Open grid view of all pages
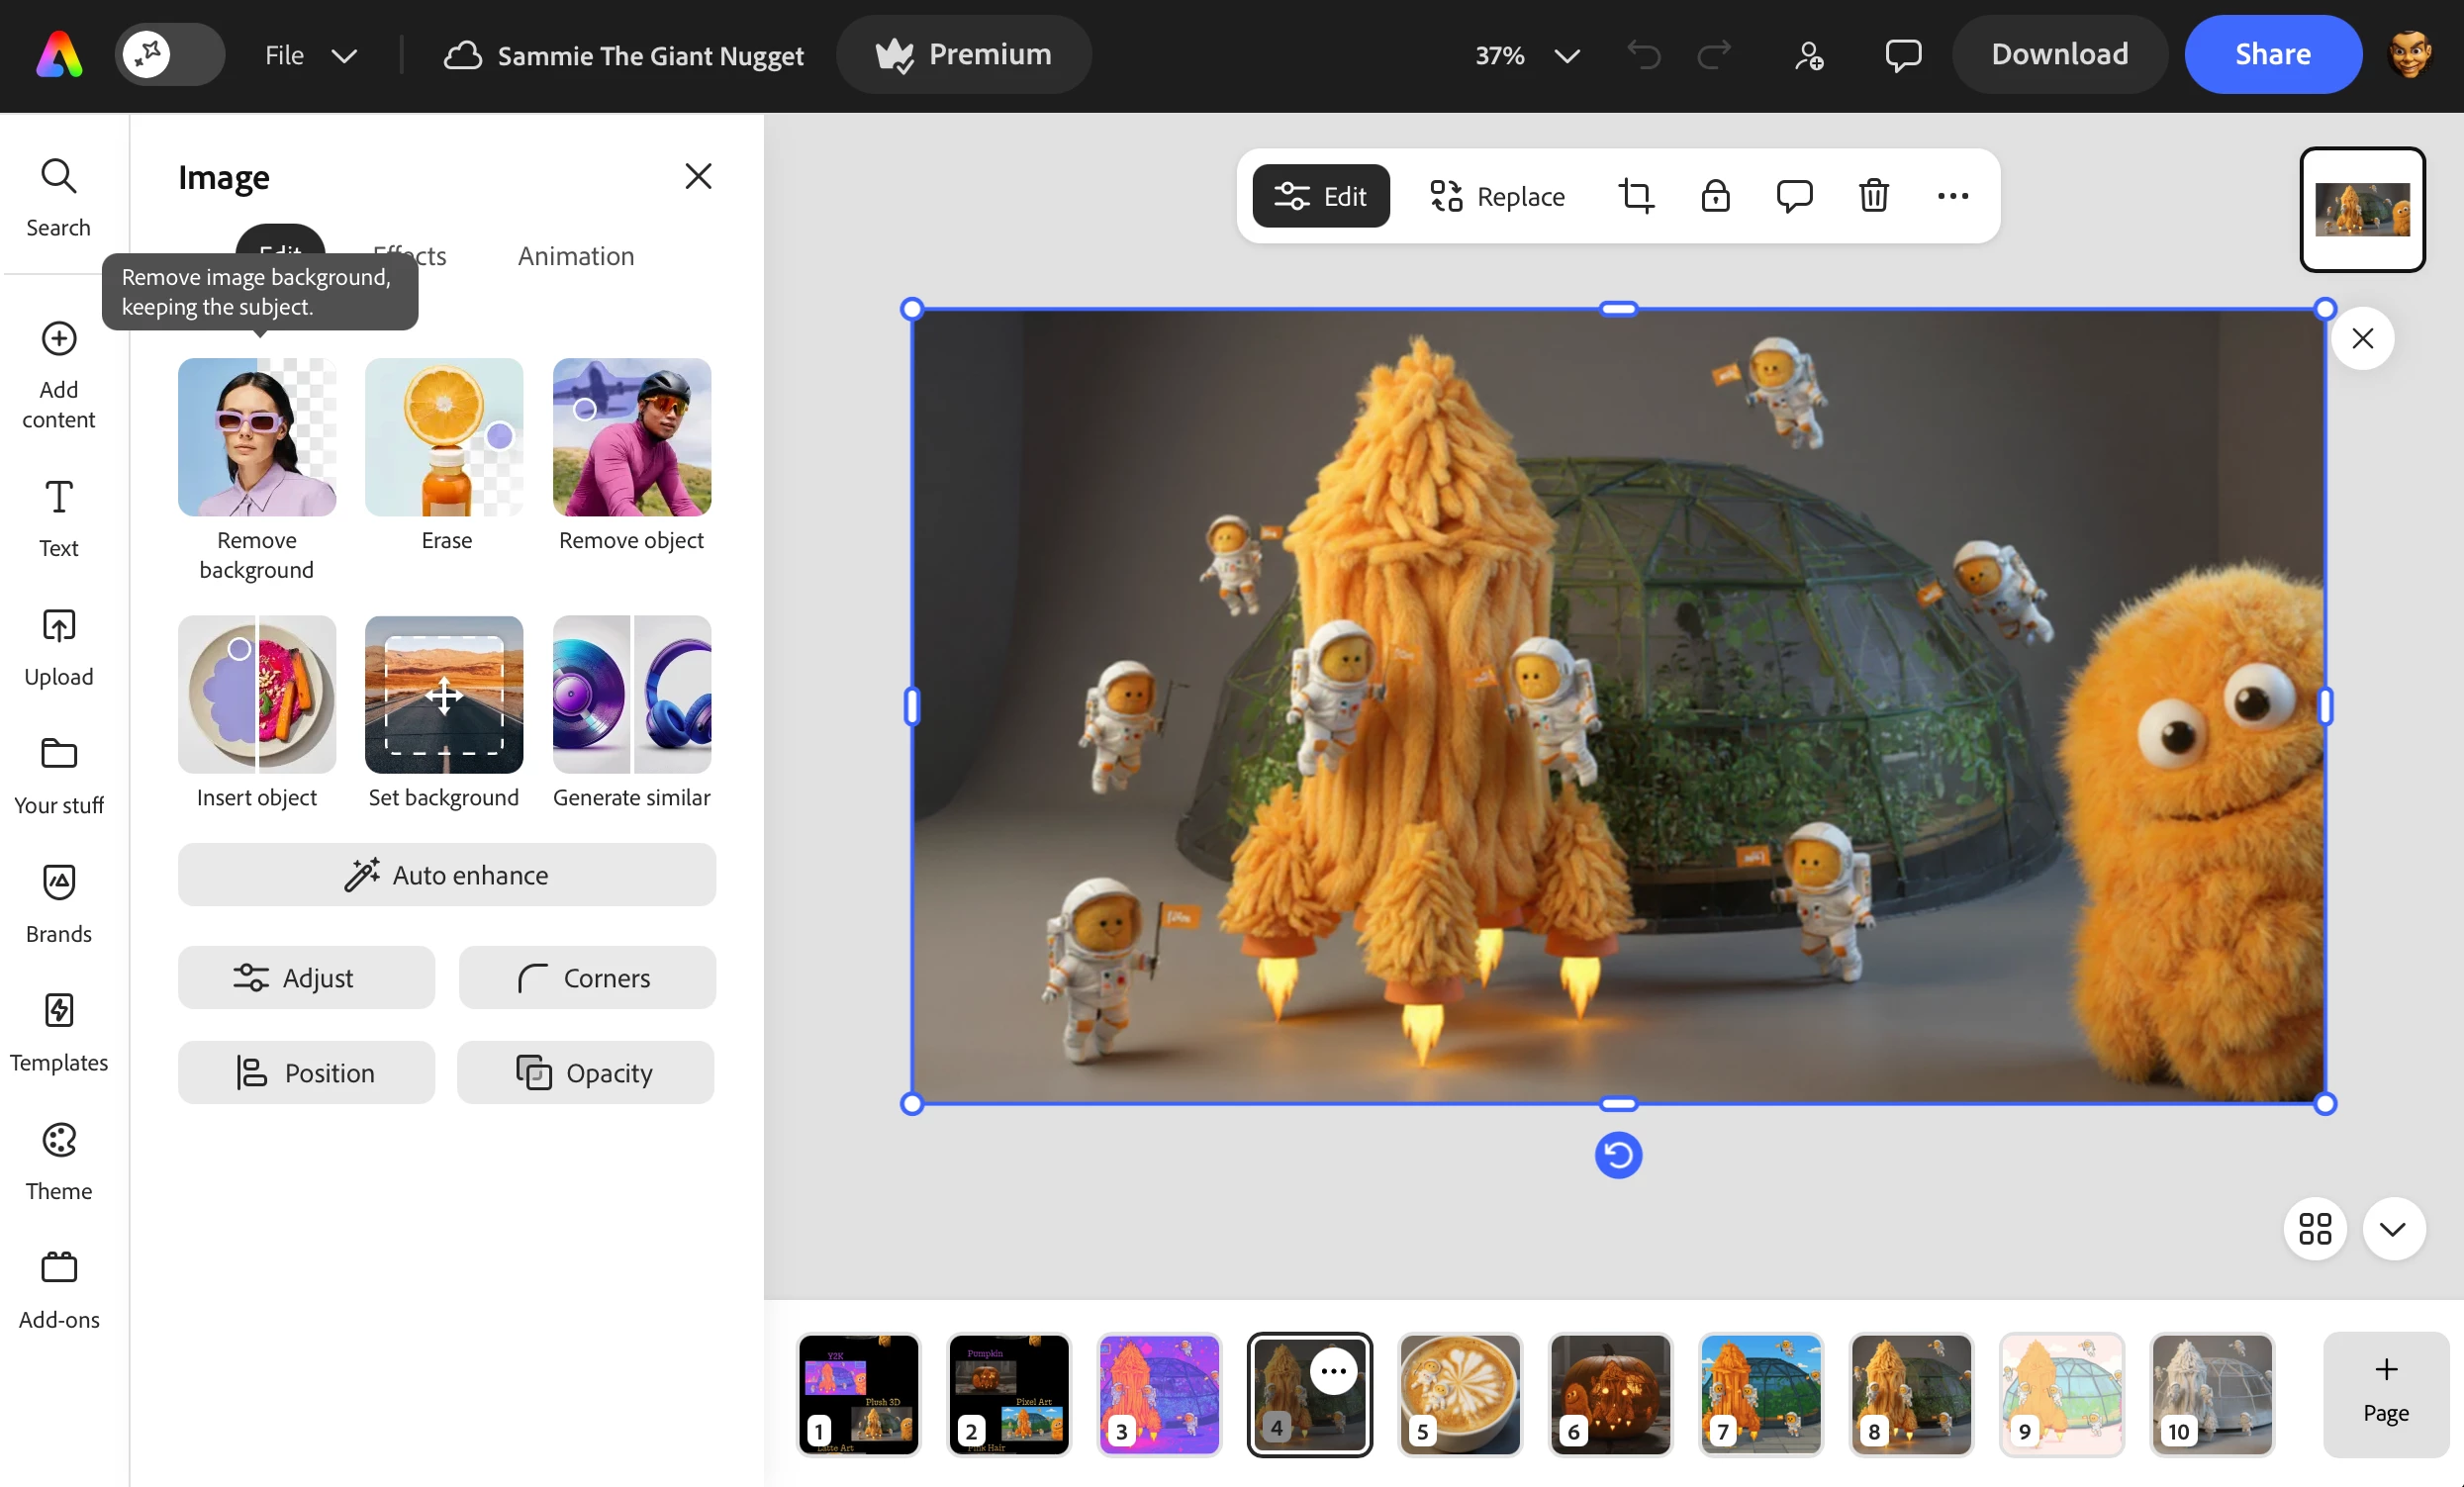Image resolution: width=2464 pixels, height=1487 pixels. [x=2314, y=1228]
